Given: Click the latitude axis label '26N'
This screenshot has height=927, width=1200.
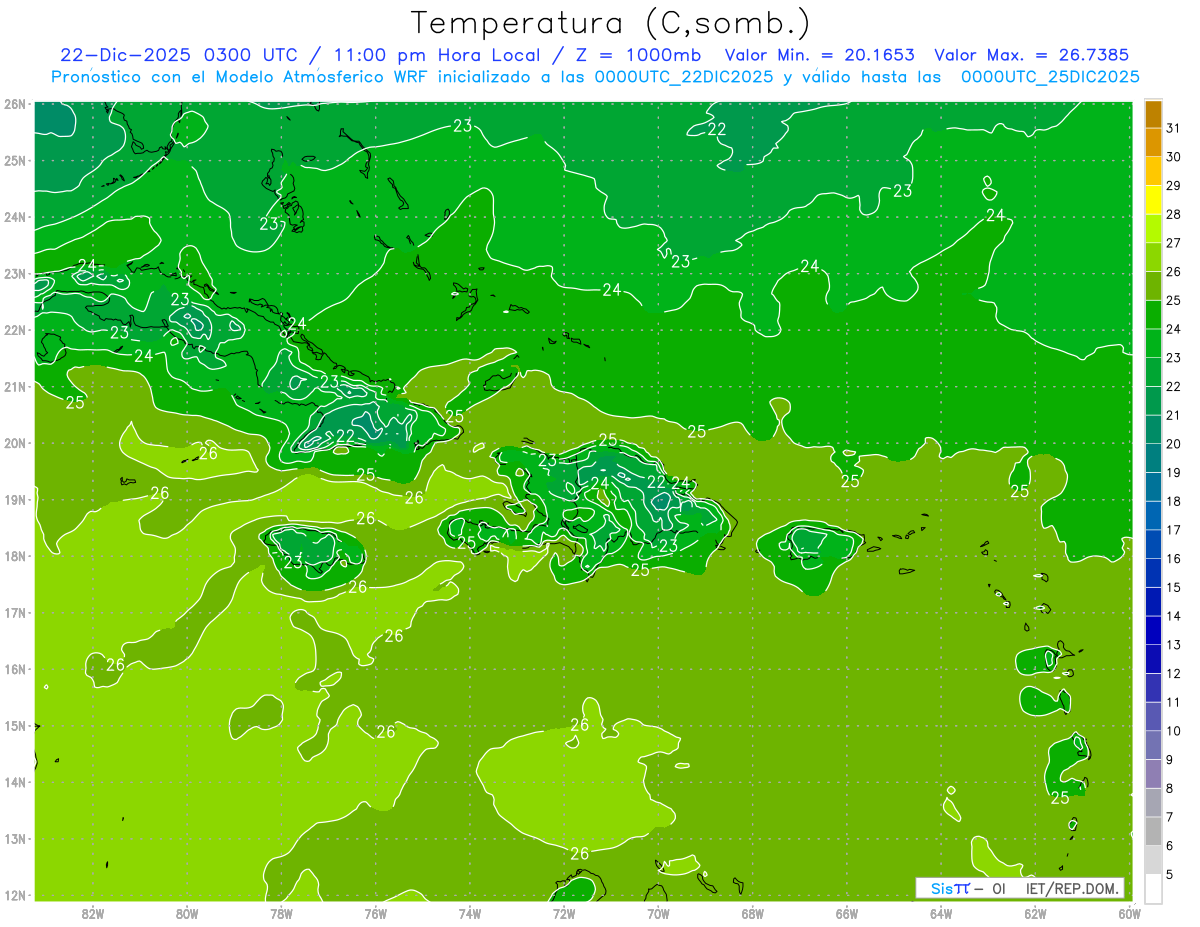Looking at the screenshot, I should (x=14, y=104).
